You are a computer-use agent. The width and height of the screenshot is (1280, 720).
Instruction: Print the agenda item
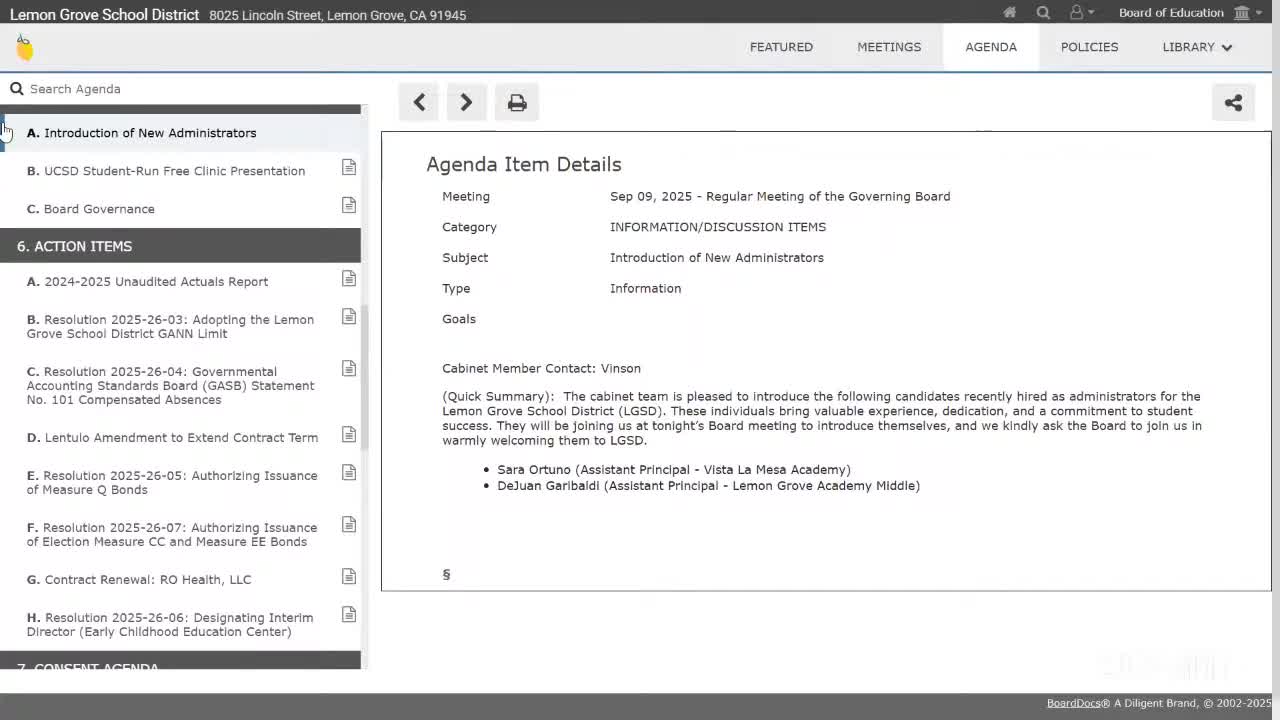pyautogui.click(x=517, y=102)
